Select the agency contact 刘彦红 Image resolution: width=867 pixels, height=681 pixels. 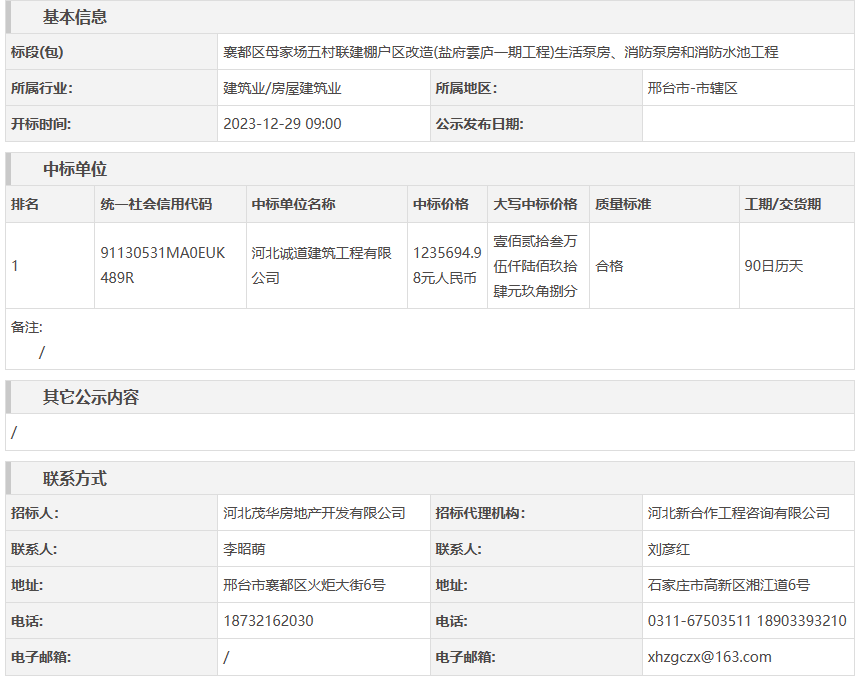[668, 549]
